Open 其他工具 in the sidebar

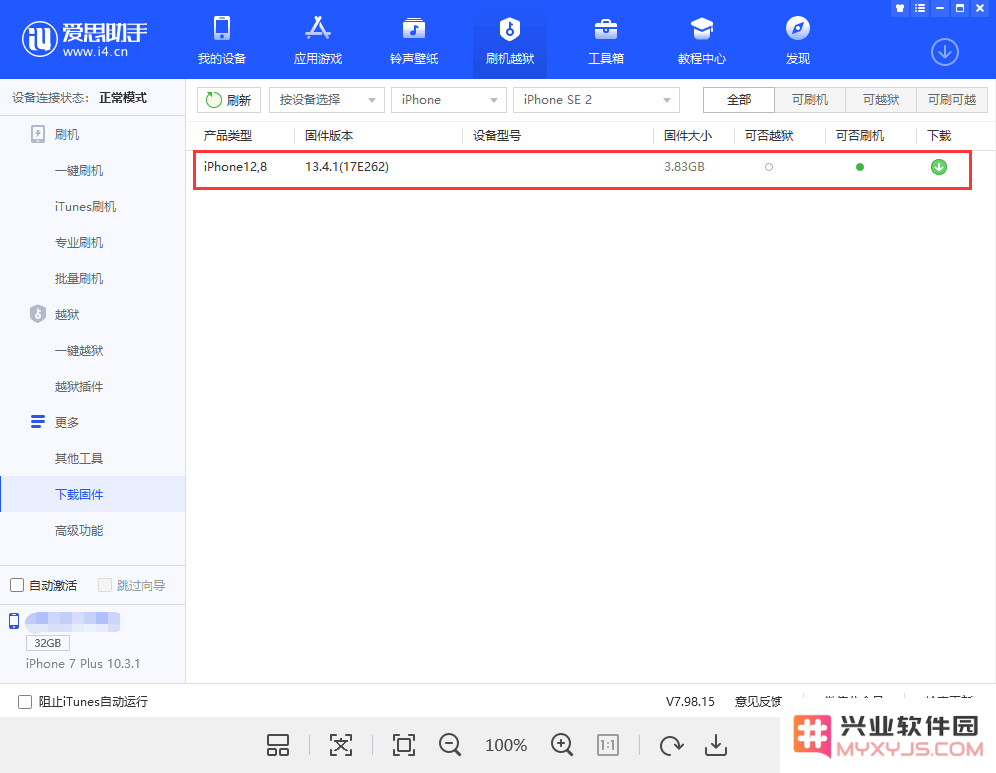[x=79, y=458]
